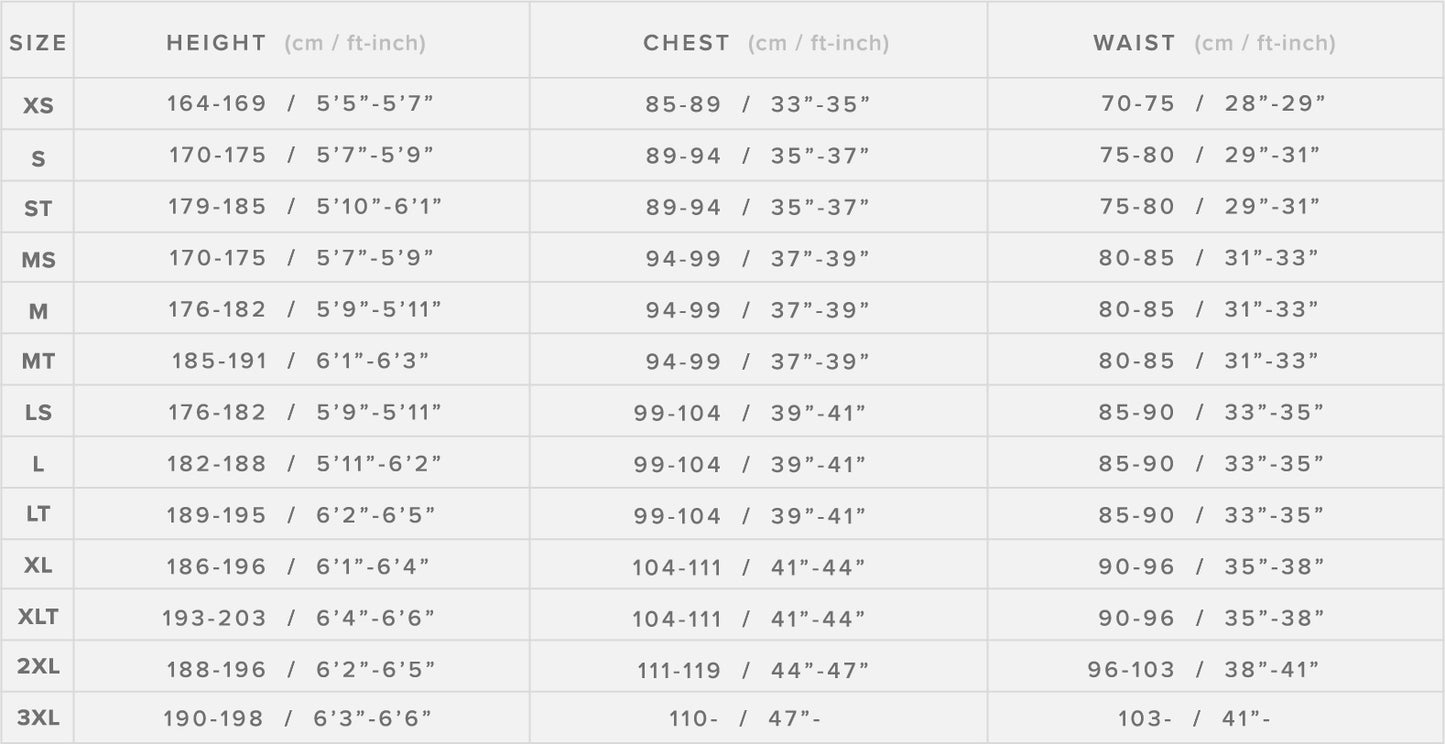Click the SIZE column header
Image resolution: width=1445 pixels, height=744 pixels.
38,43
